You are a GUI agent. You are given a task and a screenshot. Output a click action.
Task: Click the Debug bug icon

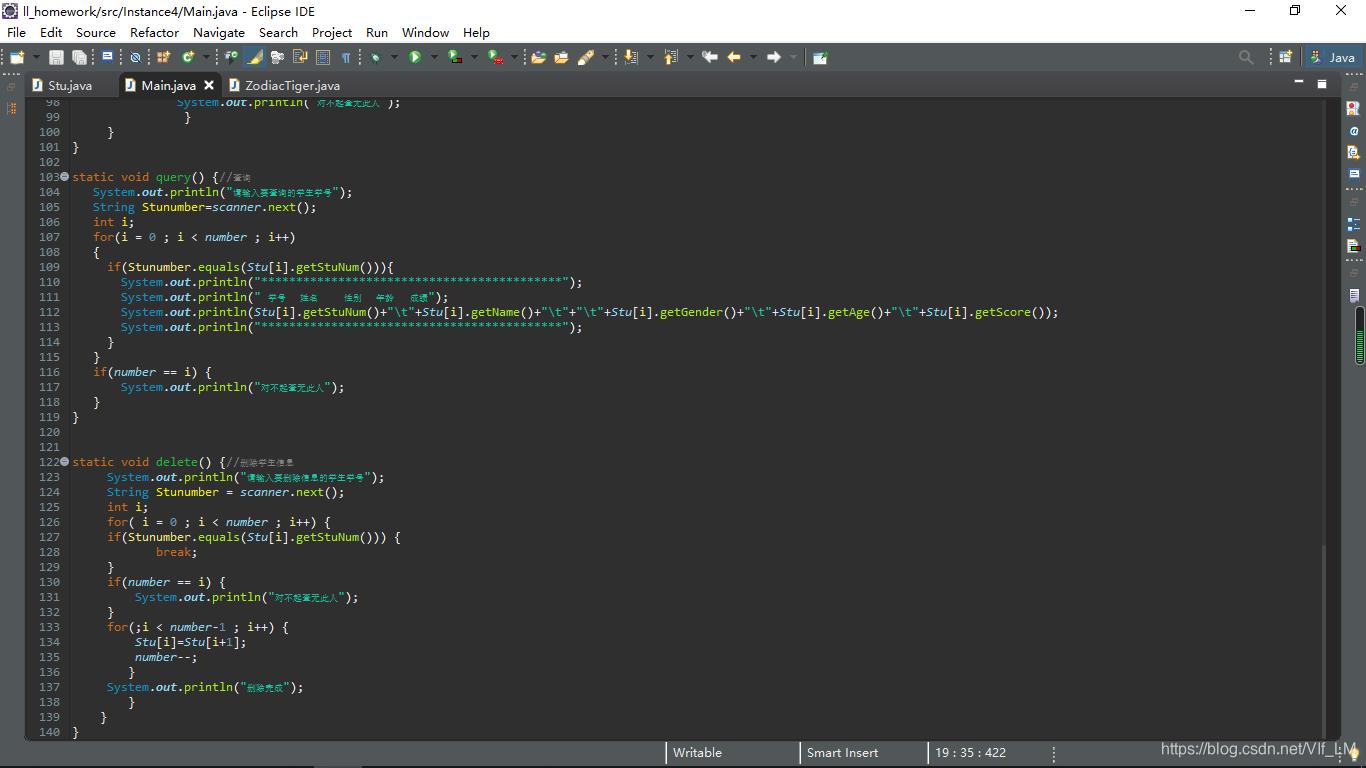point(375,57)
